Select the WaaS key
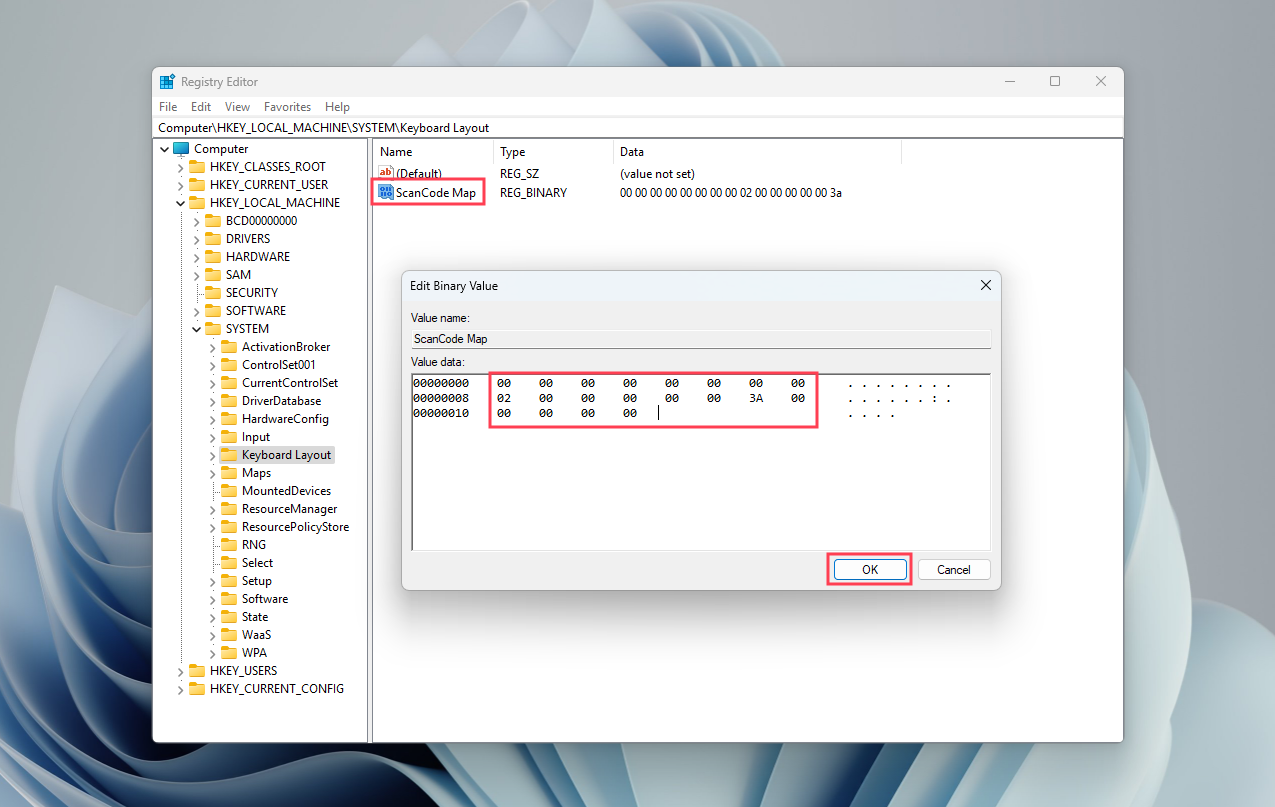This screenshot has width=1275, height=807. [x=256, y=635]
